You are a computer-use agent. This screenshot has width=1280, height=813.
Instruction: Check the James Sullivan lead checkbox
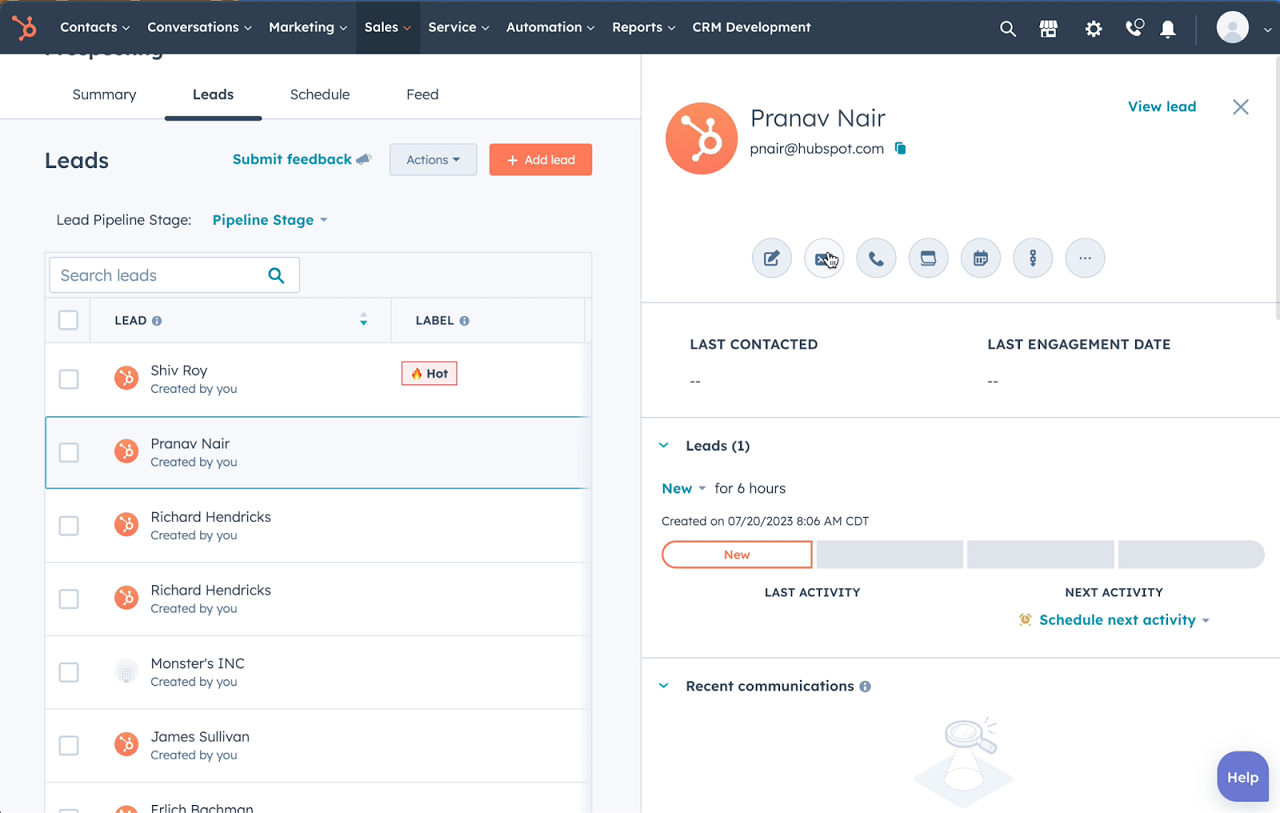68,745
